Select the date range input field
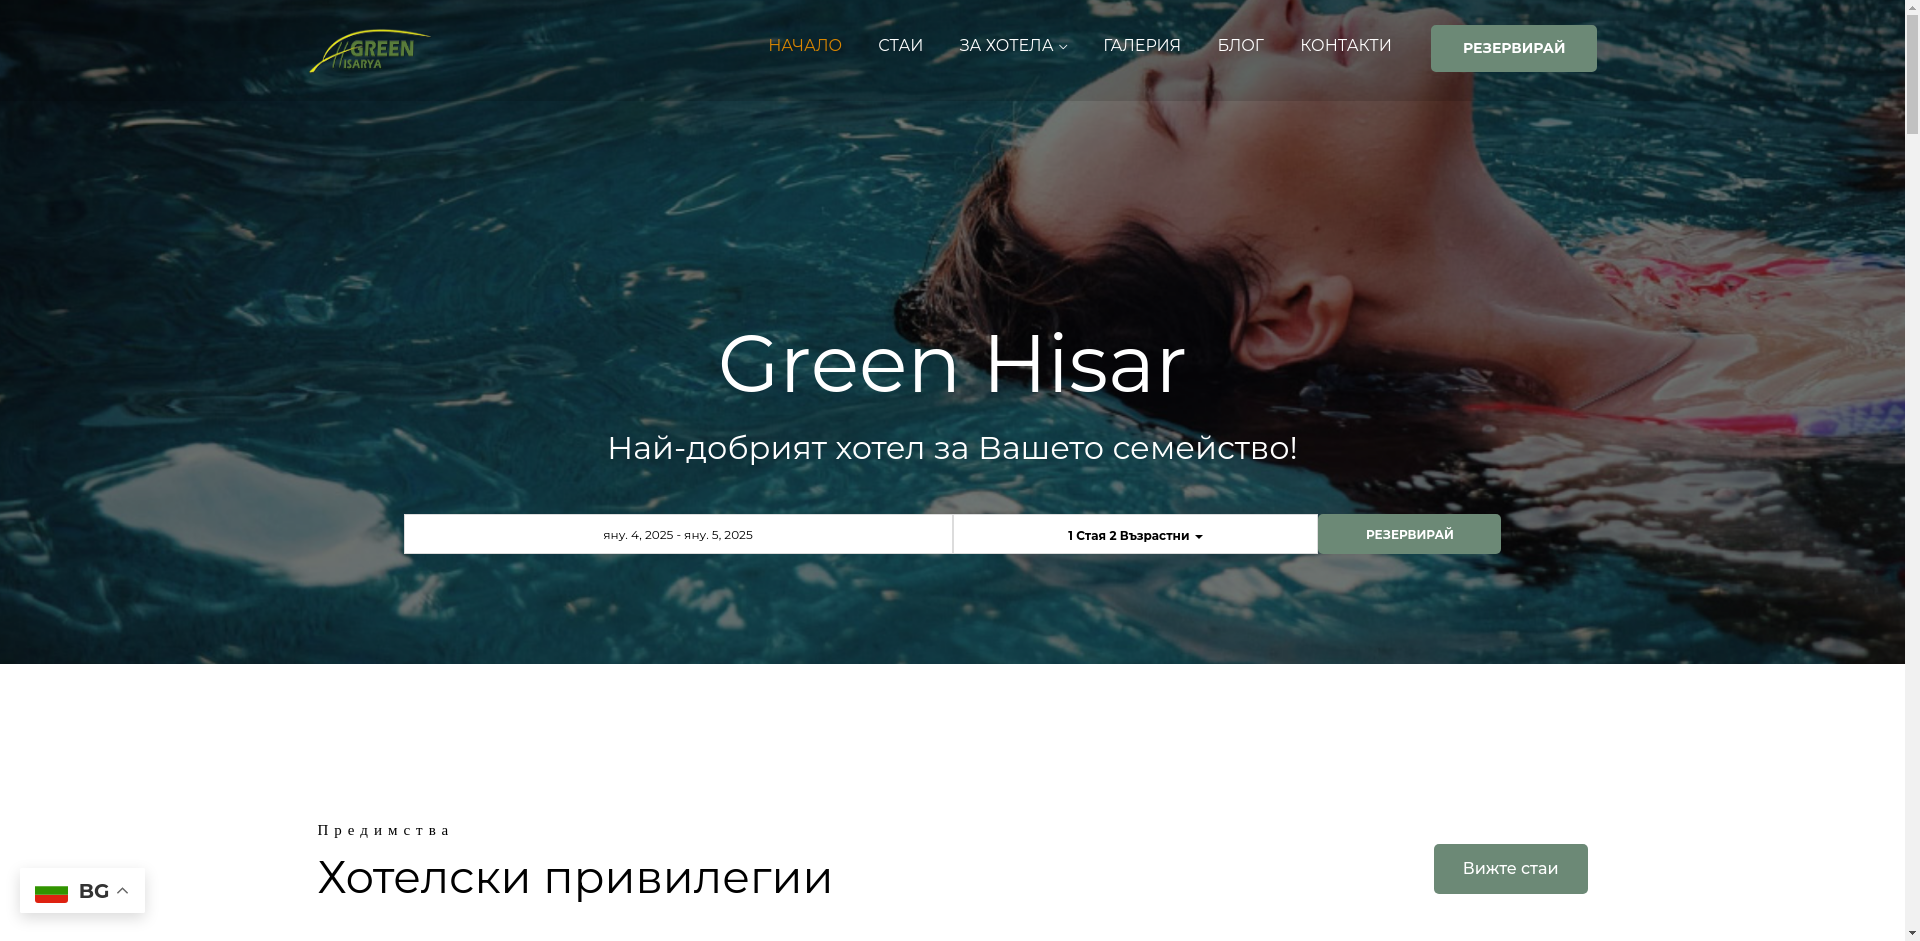Image resolution: width=1920 pixels, height=941 pixels. (678, 534)
